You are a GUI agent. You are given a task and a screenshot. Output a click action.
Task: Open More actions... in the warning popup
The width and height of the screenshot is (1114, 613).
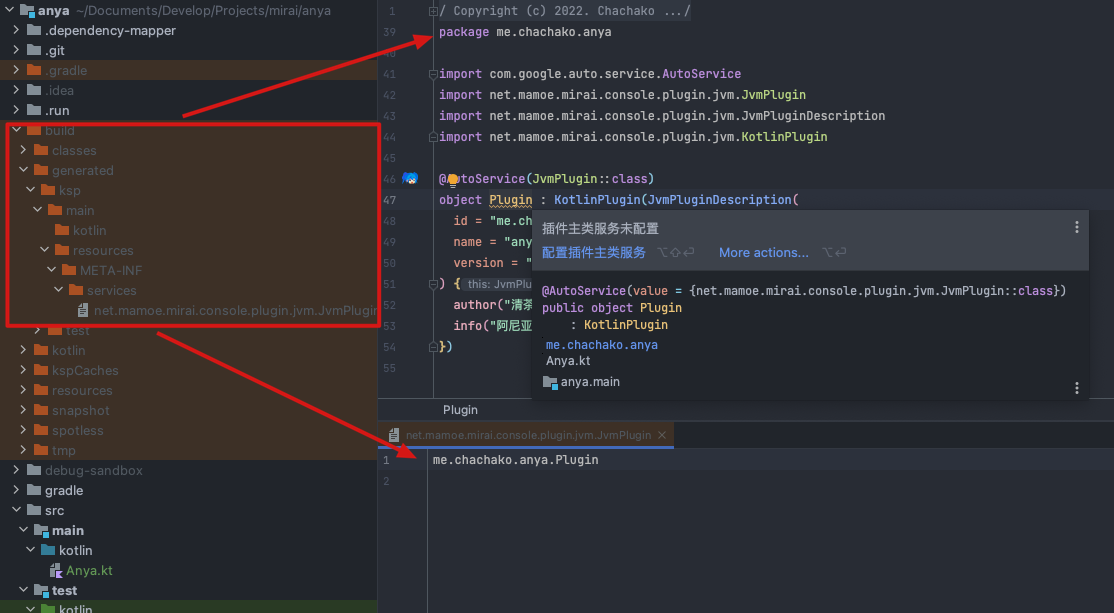pyautogui.click(x=763, y=252)
